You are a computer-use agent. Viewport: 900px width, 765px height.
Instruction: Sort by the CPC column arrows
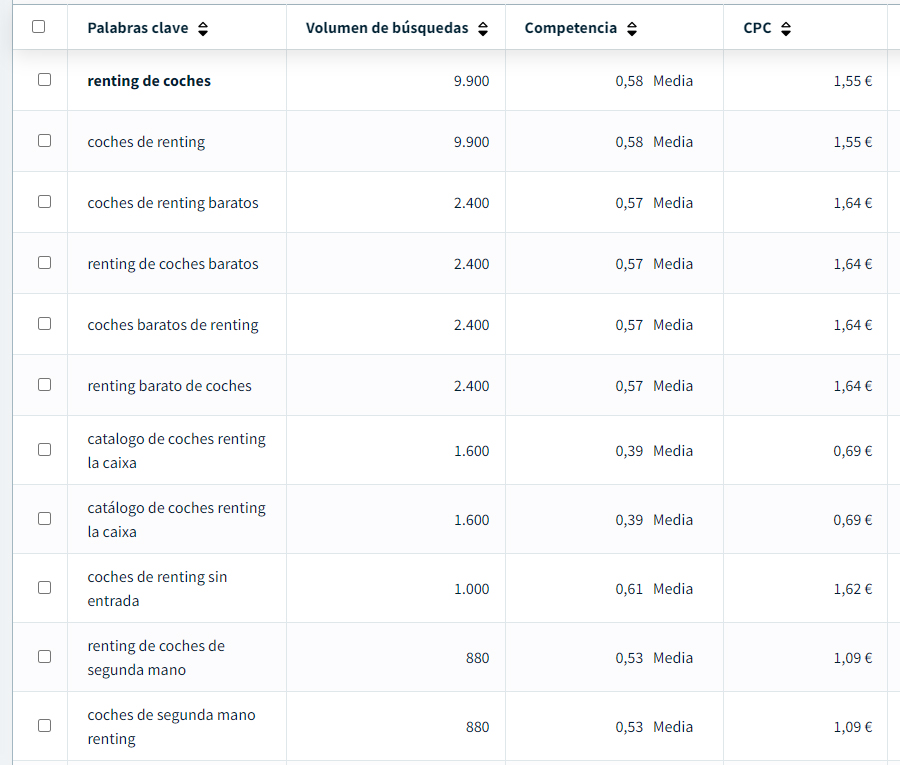[x=786, y=28]
